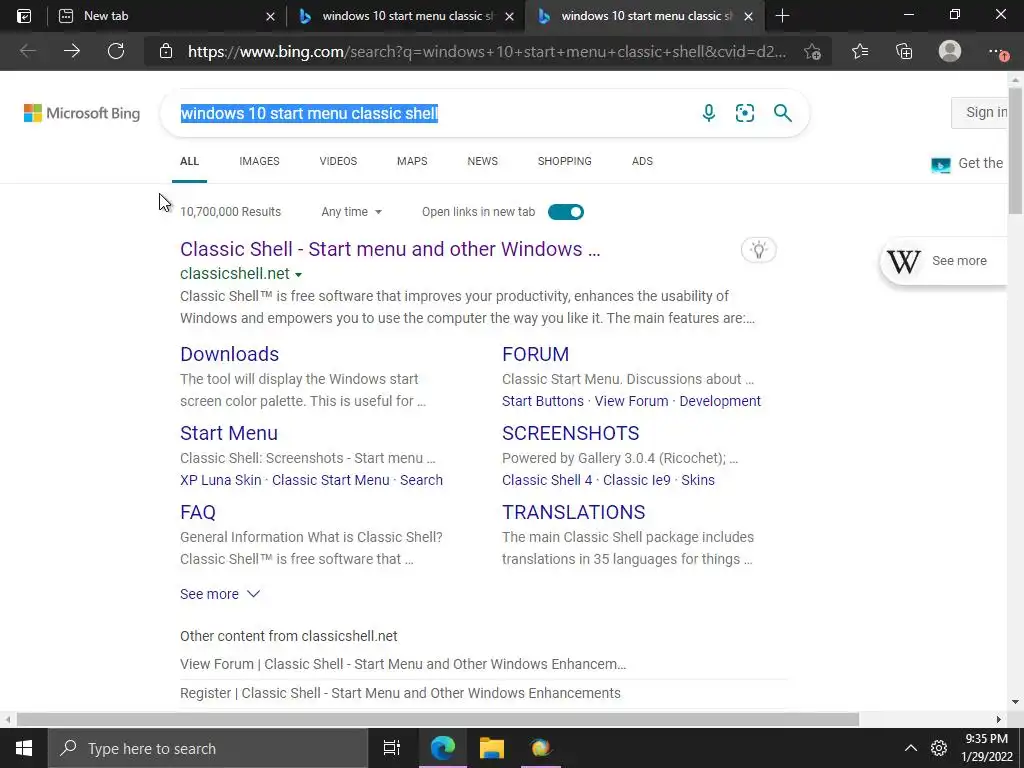
Task: Click the browser Forward arrow
Action: tap(72, 51)
